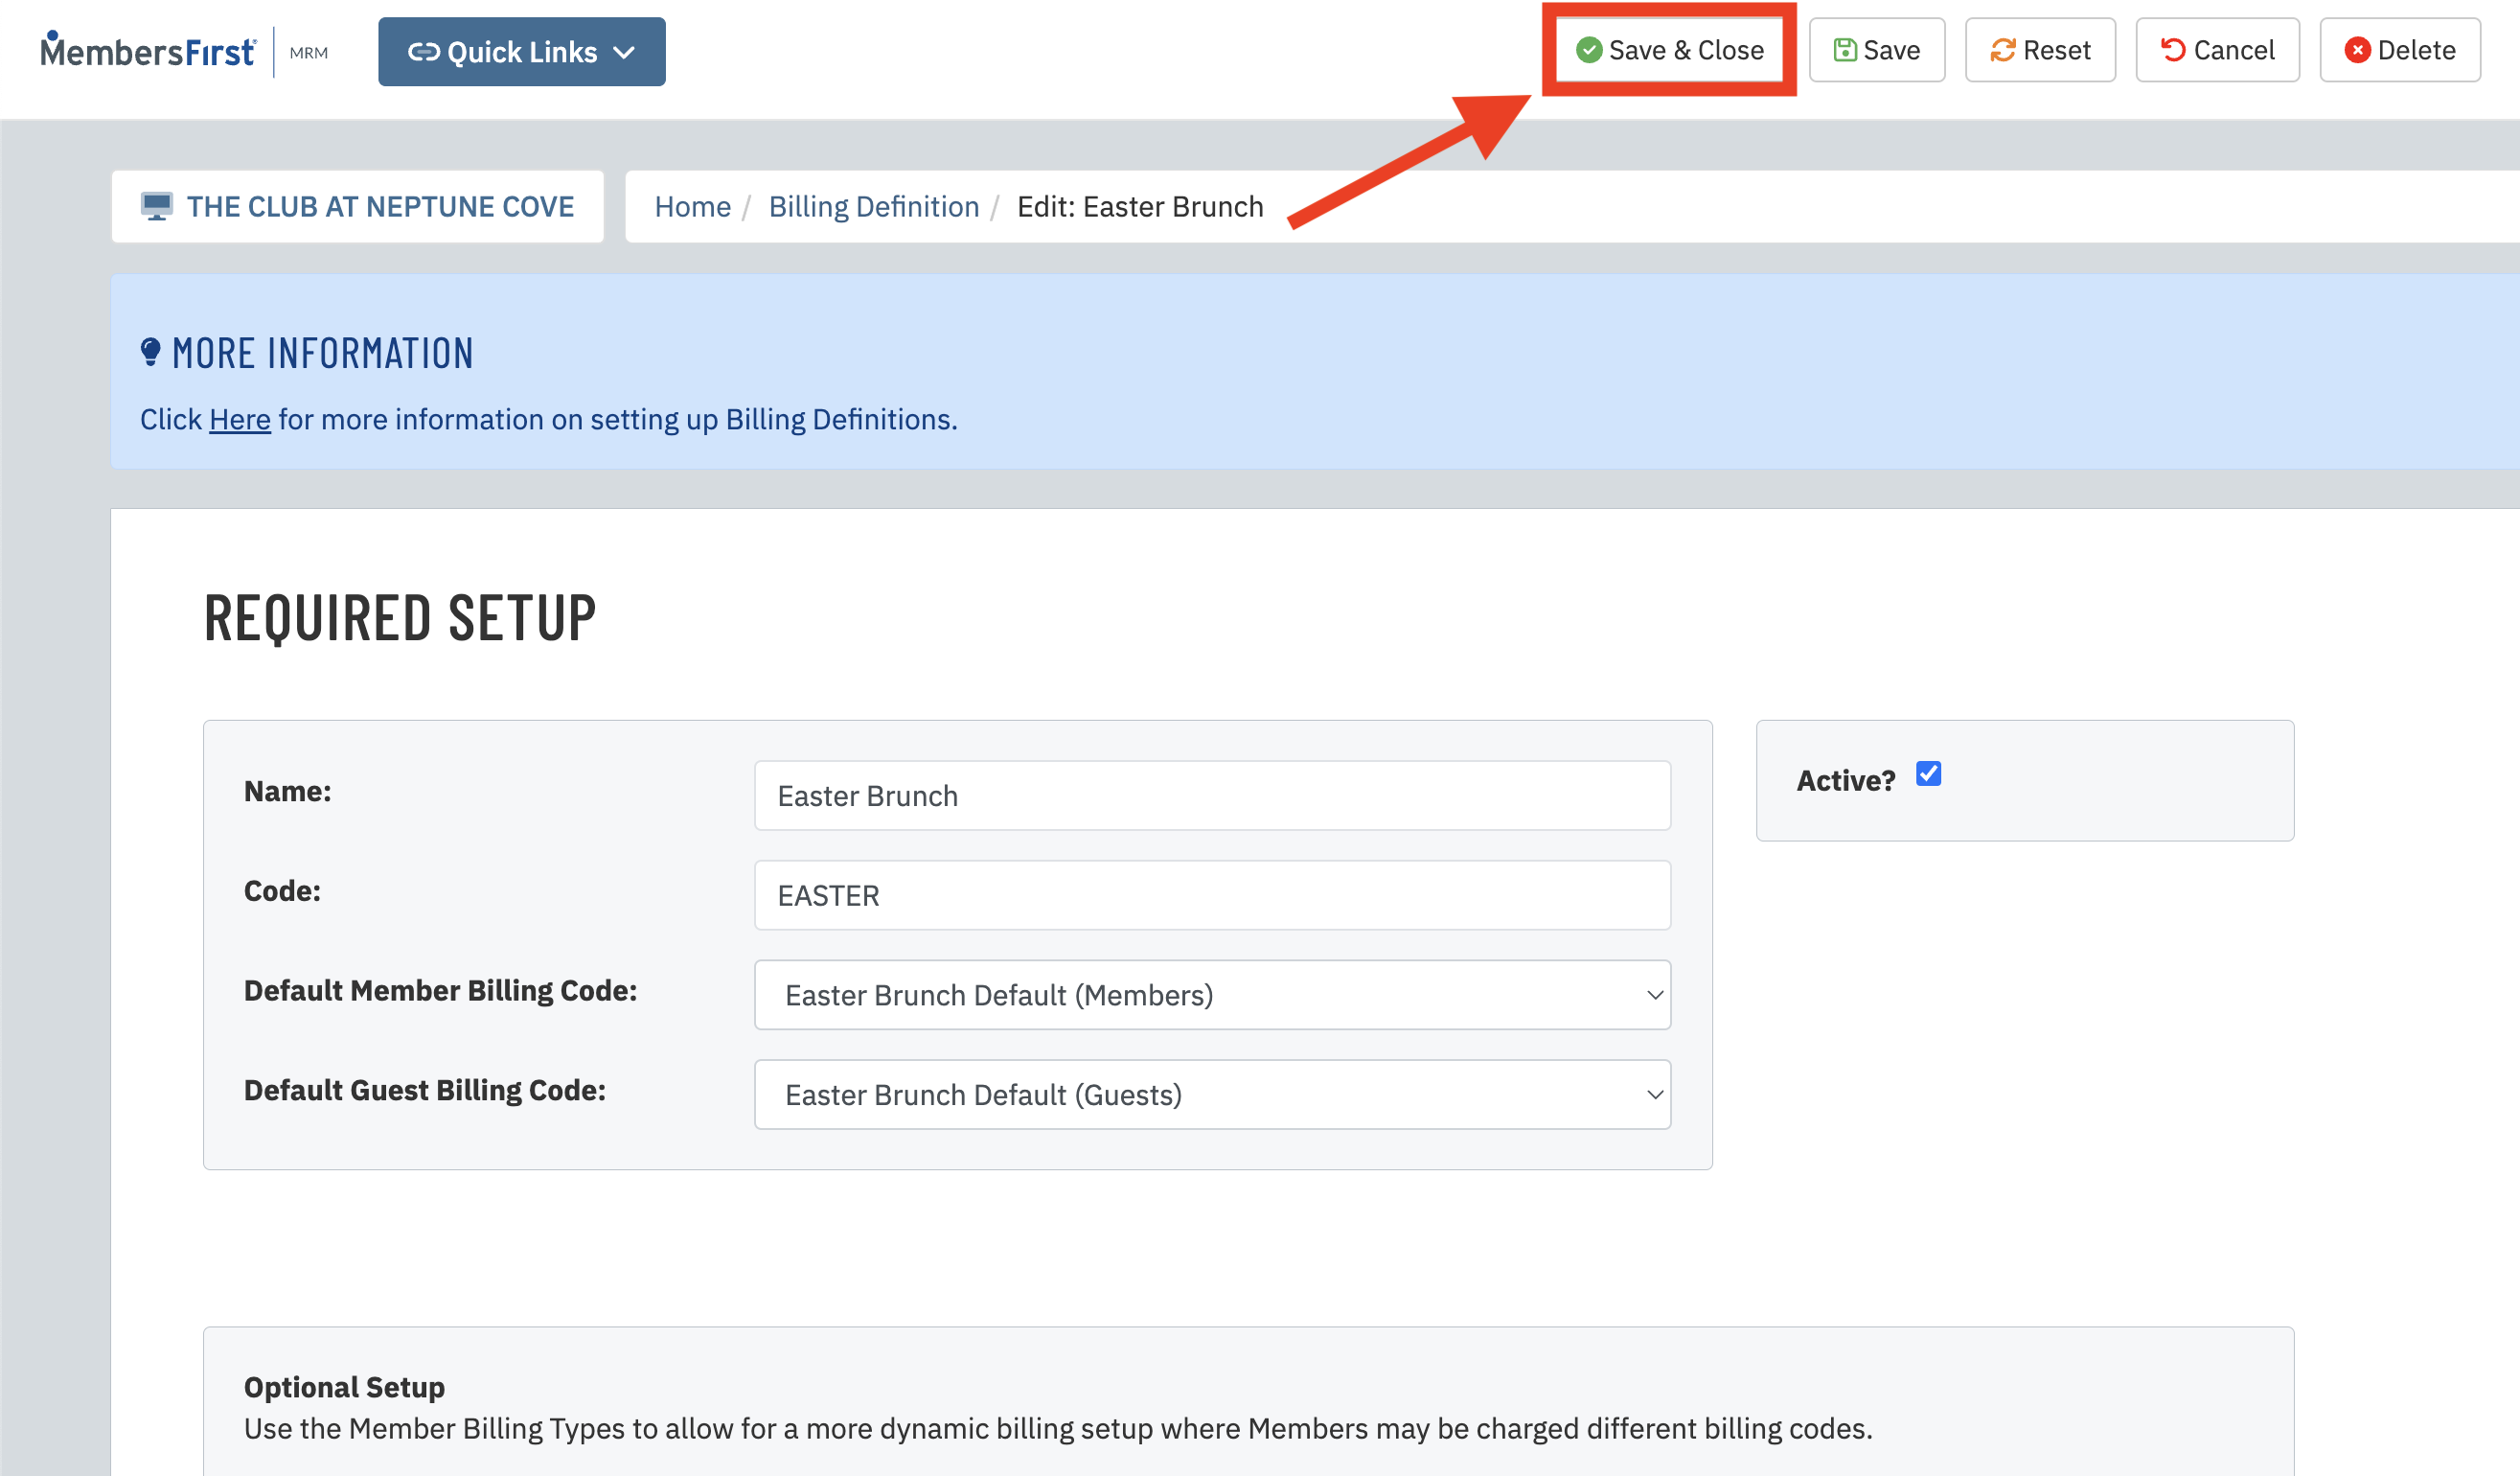The image size is (2520, 1476).
Task: Click the 'Name:' field label
Action: (x=287, y=791)
